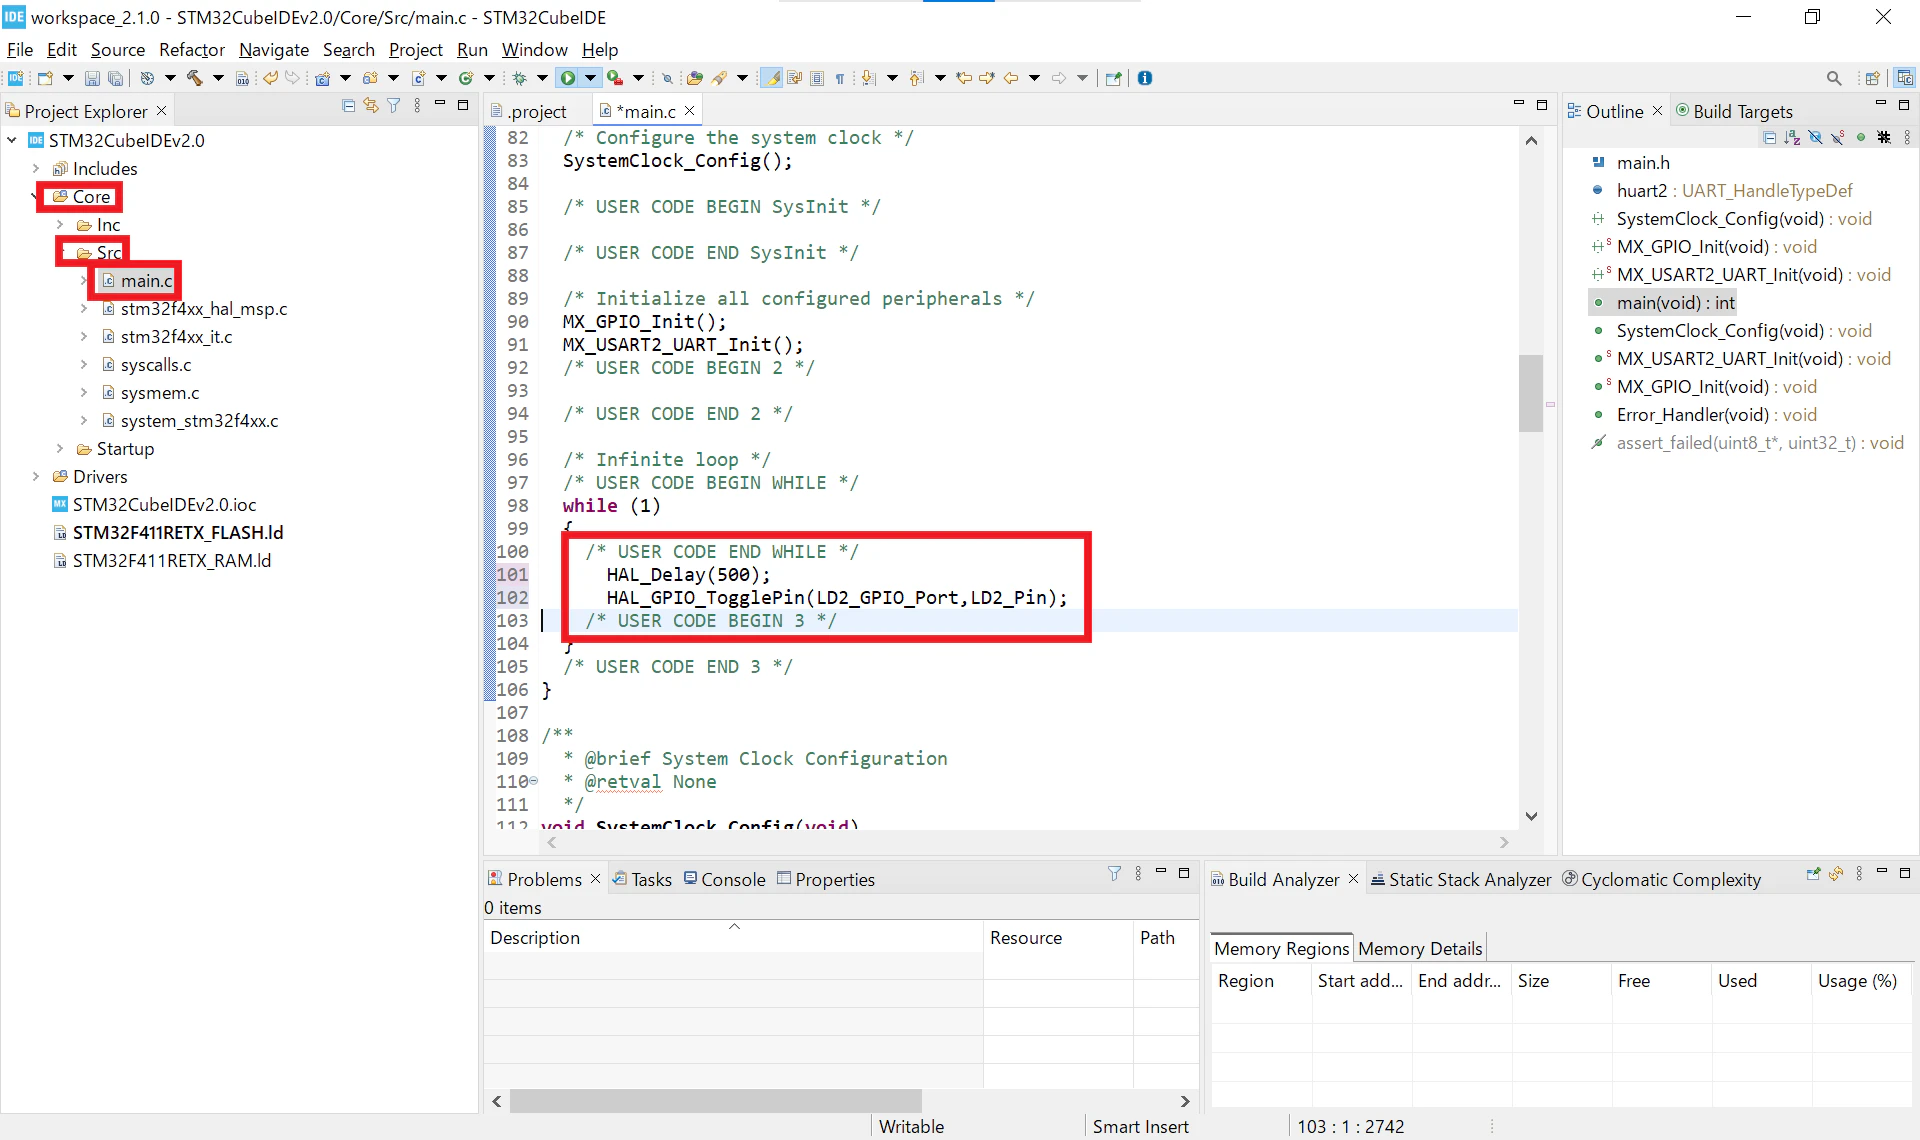Open the Memory Details sub-tab
Viewport: 1920px width, 1140px height.
click(x=1420, y=948)
